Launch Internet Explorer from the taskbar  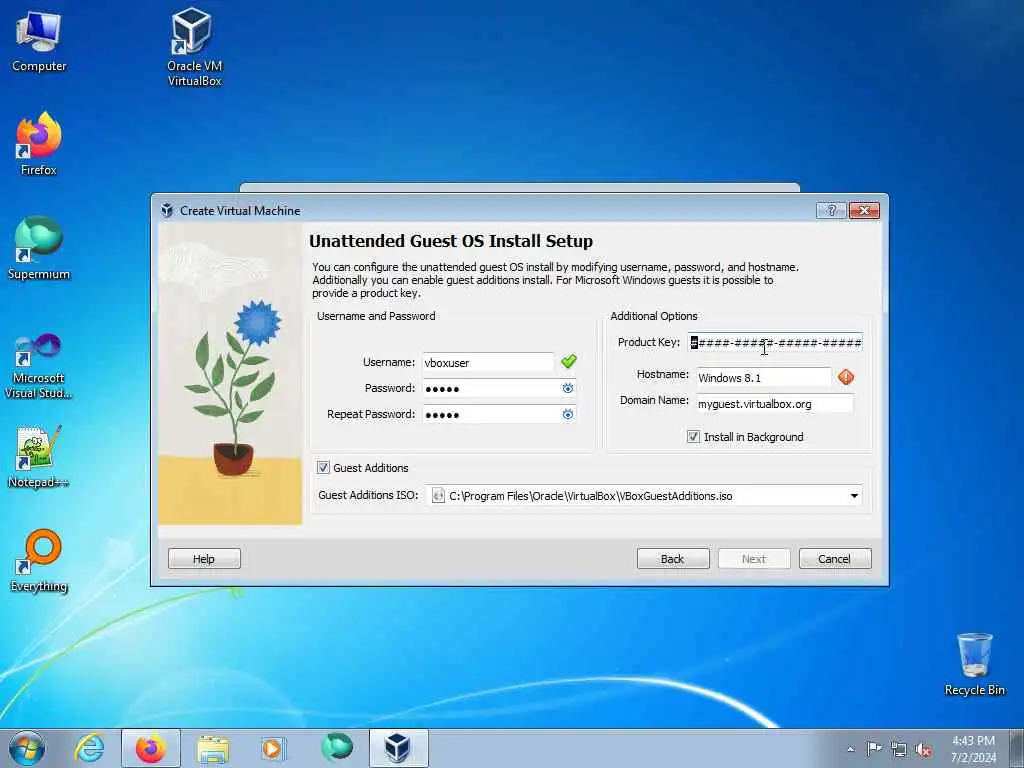coord(89,748)
